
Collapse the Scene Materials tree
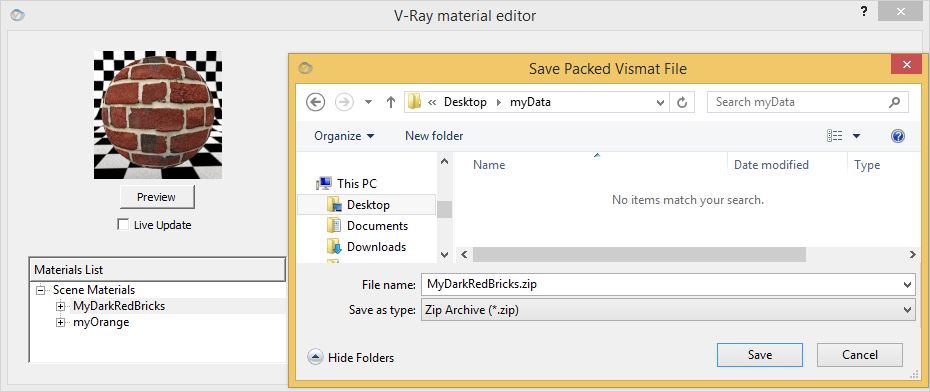tap(40, 290)
